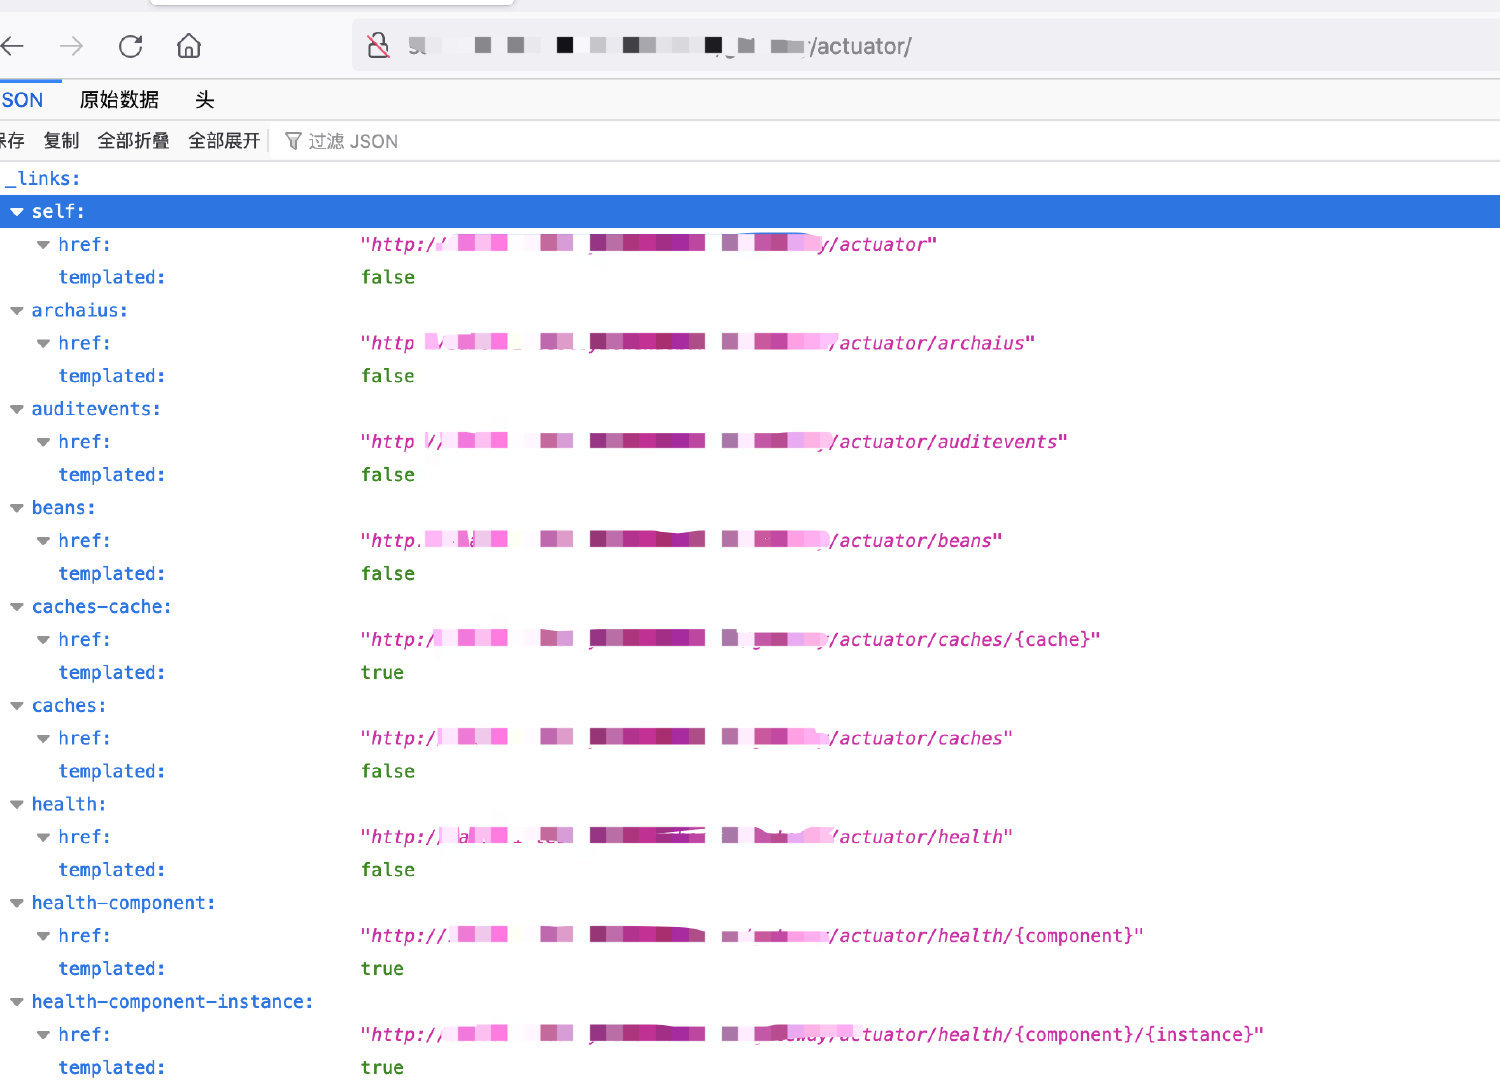Collapse the href arrow under caches

(x=43, y=739)
